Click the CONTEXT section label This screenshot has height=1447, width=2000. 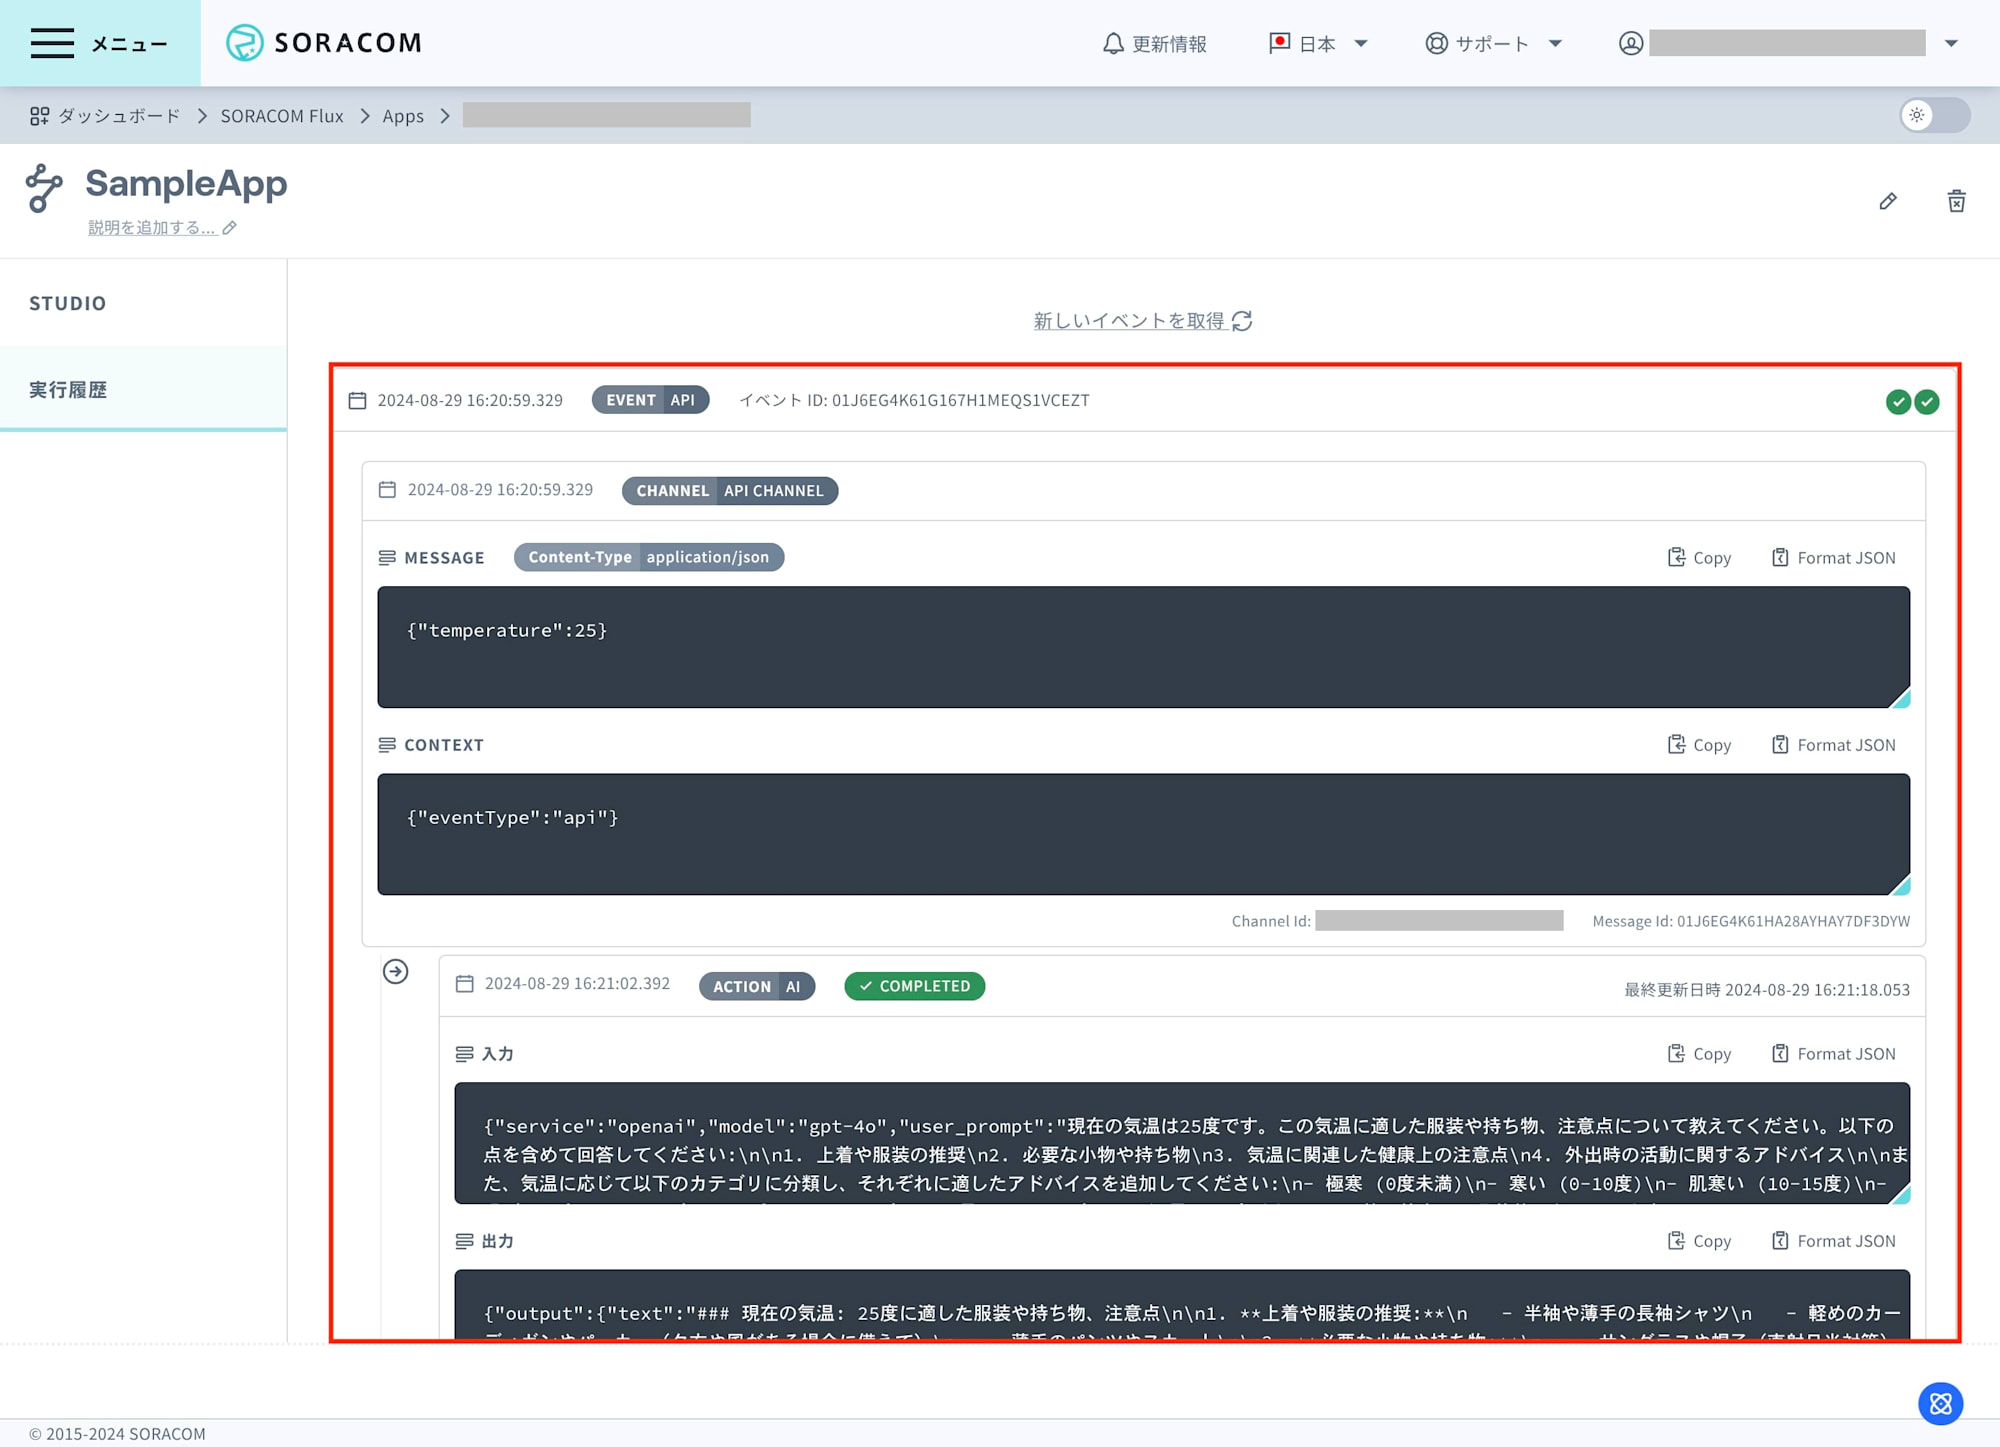point(444,745)
